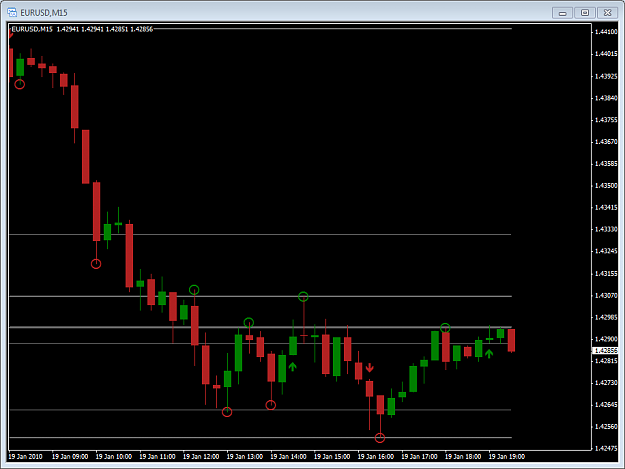Click the 19 Jan 15:00 time label
This screenshot has width=625, height=469.
pos(332,457)
